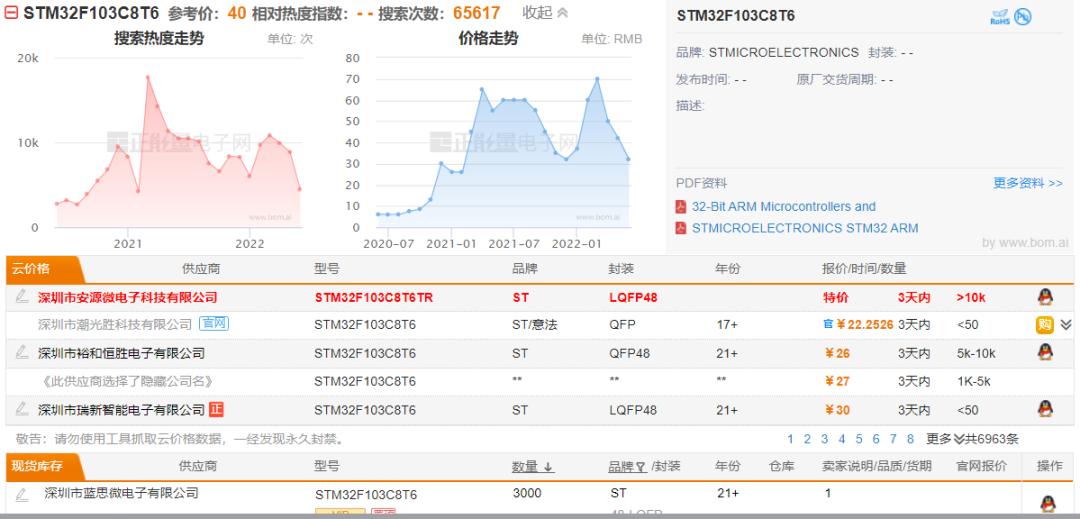This screenshot has width=1080, height=519.
Task: Click PDF icon beside 32-Bit ARM Microcontrollers
Action: pos(681,206)
